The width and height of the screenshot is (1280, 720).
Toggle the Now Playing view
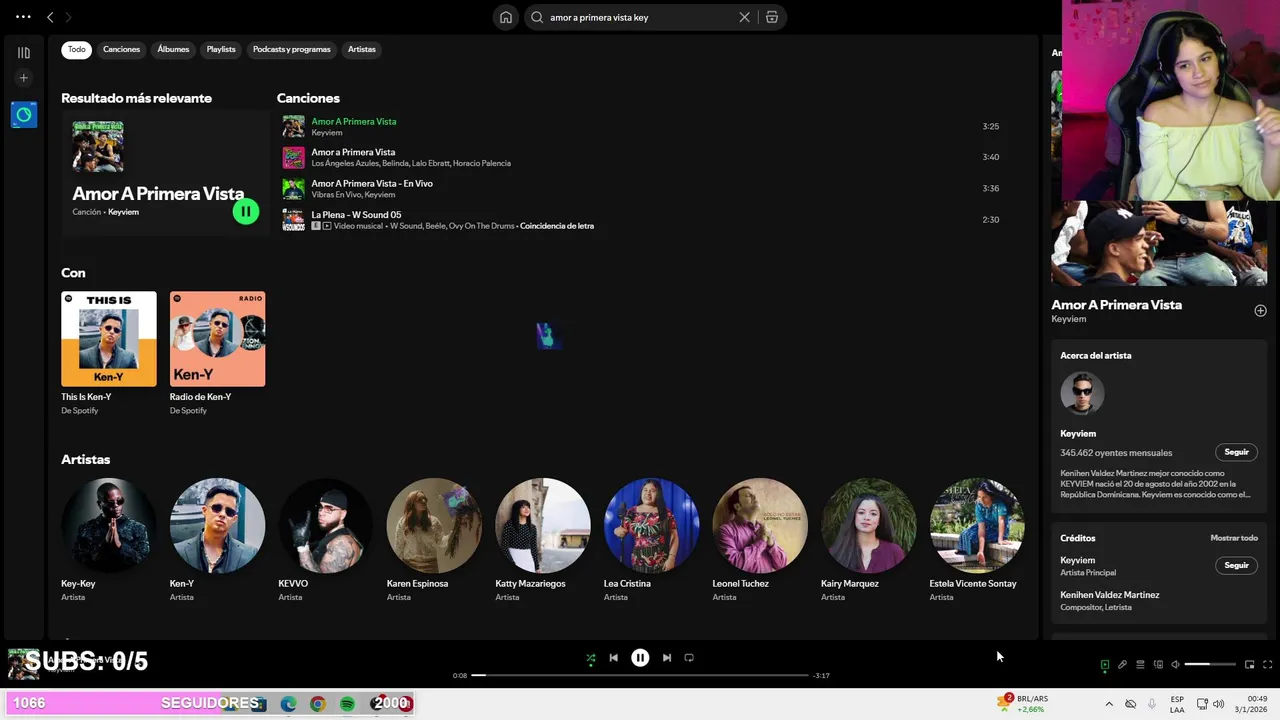point(1104,665)
